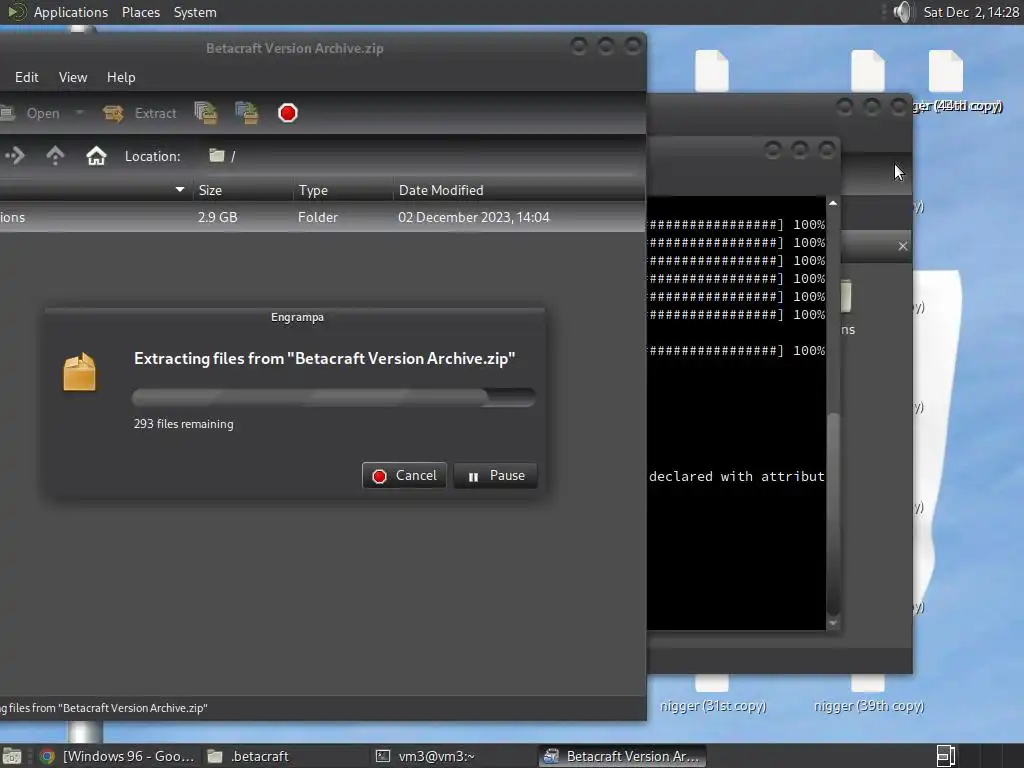Click the terminal scrollbar thumb

(833, 513)
